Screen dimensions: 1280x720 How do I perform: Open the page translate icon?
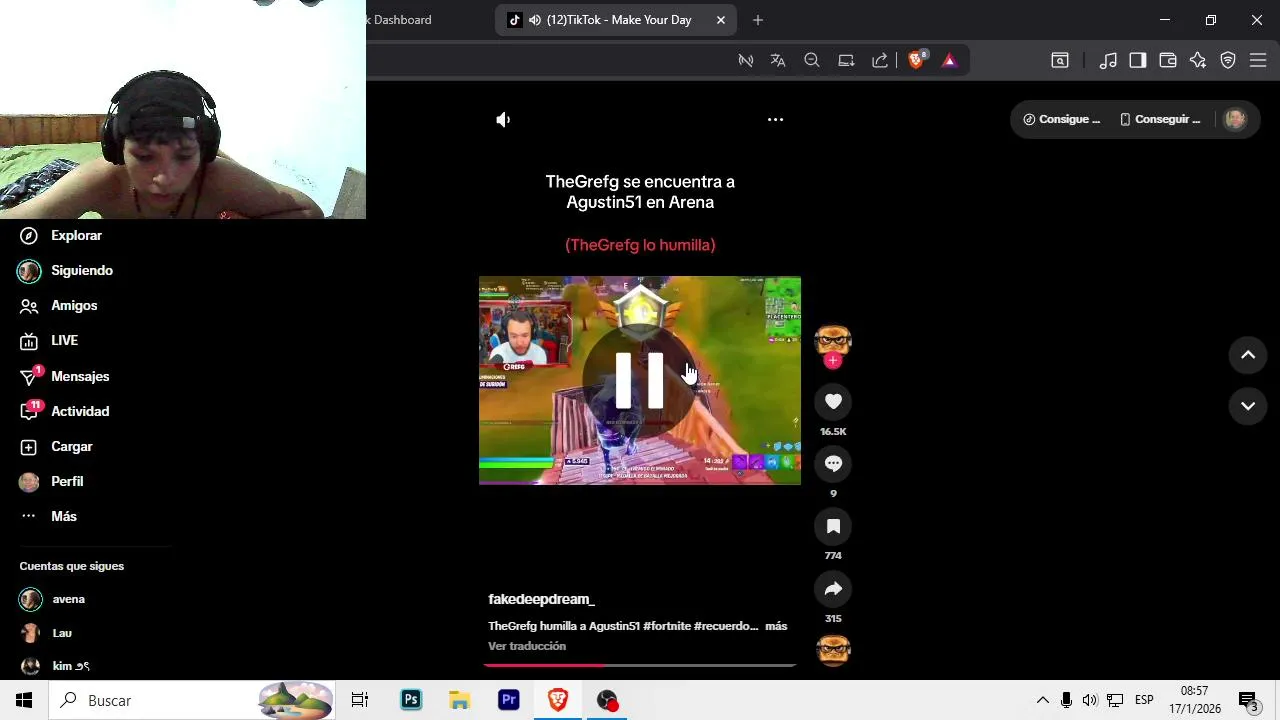pos(778,61)
